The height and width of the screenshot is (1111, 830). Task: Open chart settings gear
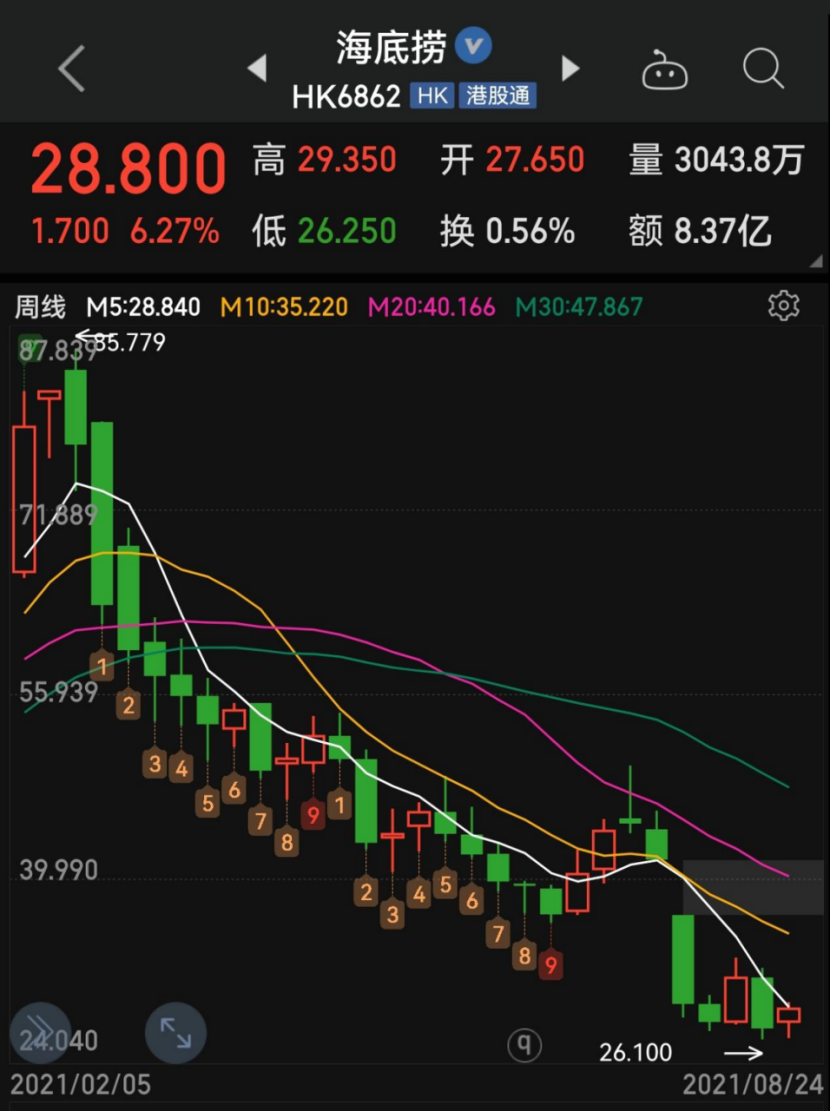783,306
